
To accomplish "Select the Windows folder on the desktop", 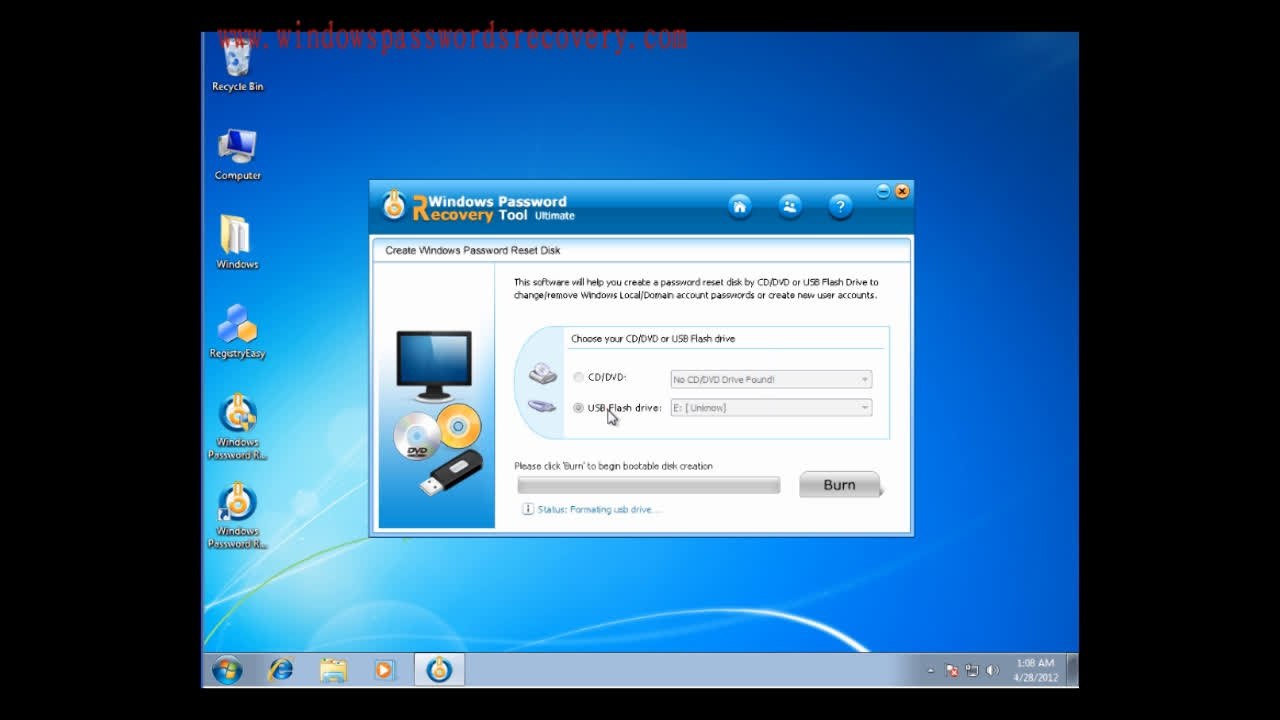I will click(x=237, y=243).
